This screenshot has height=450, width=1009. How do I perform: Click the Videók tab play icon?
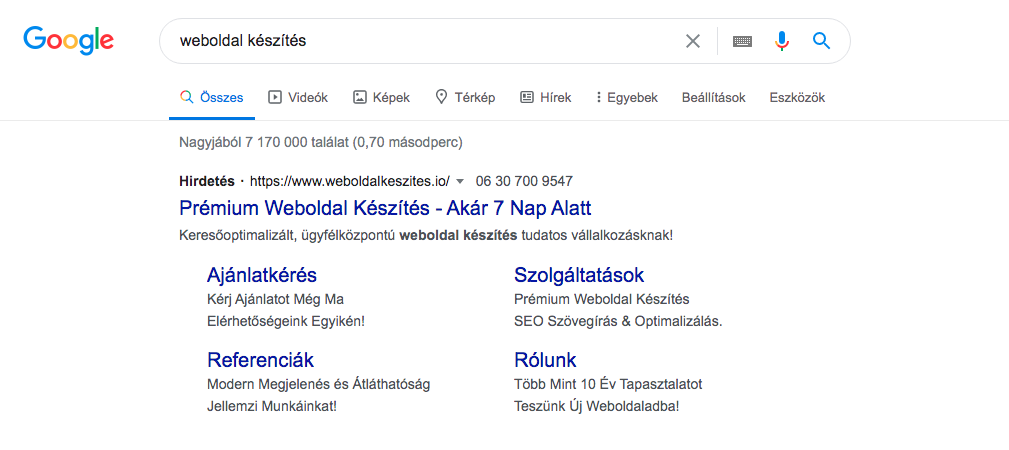(275, 97)
